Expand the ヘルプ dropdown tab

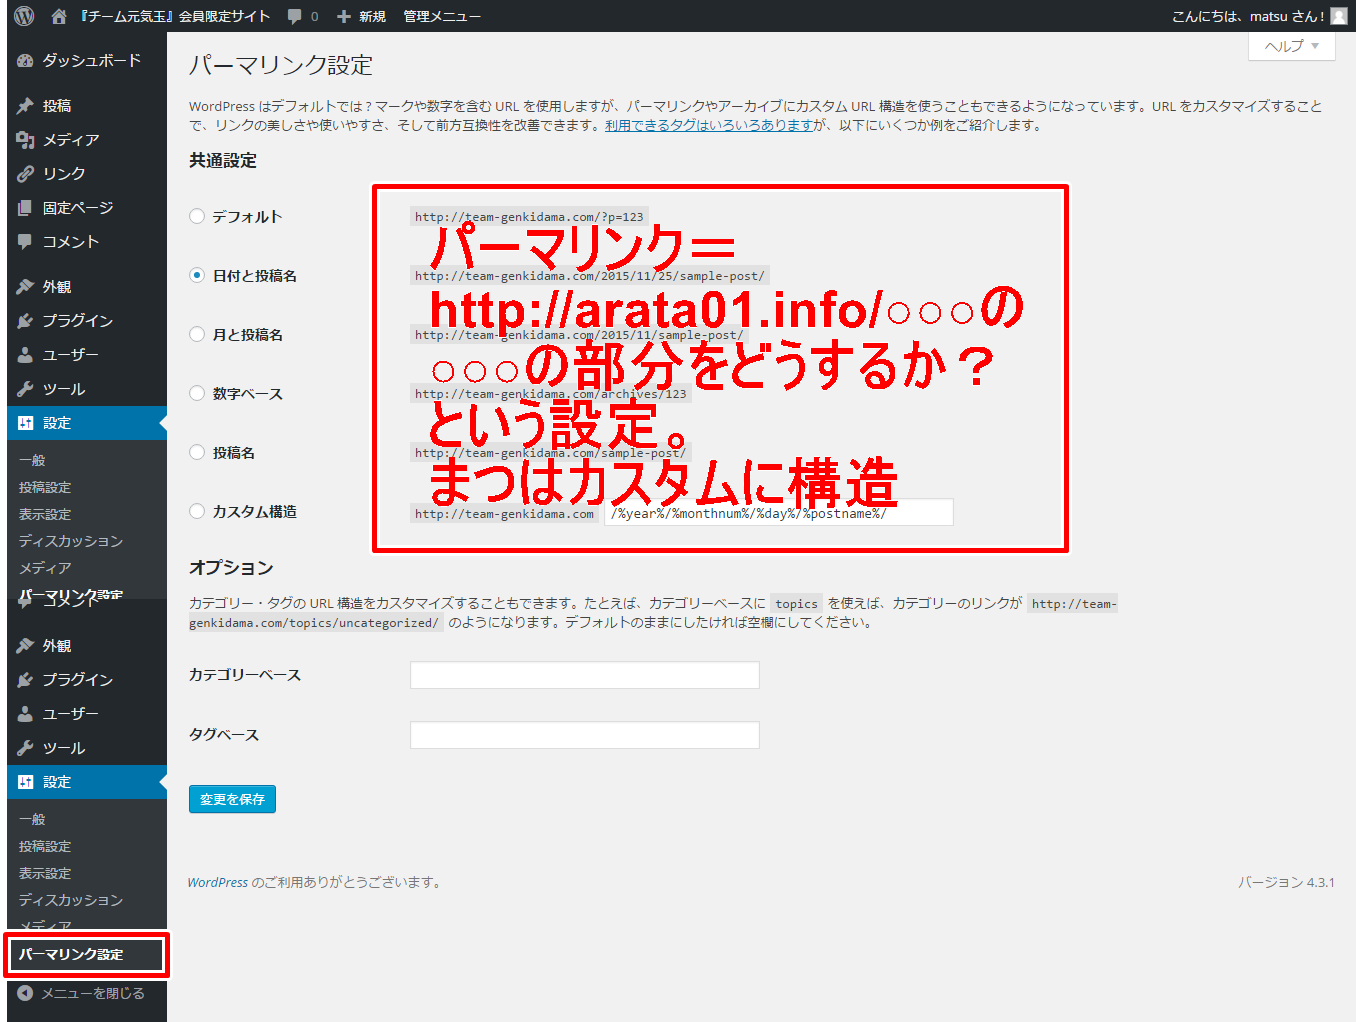coord(1292,46)
